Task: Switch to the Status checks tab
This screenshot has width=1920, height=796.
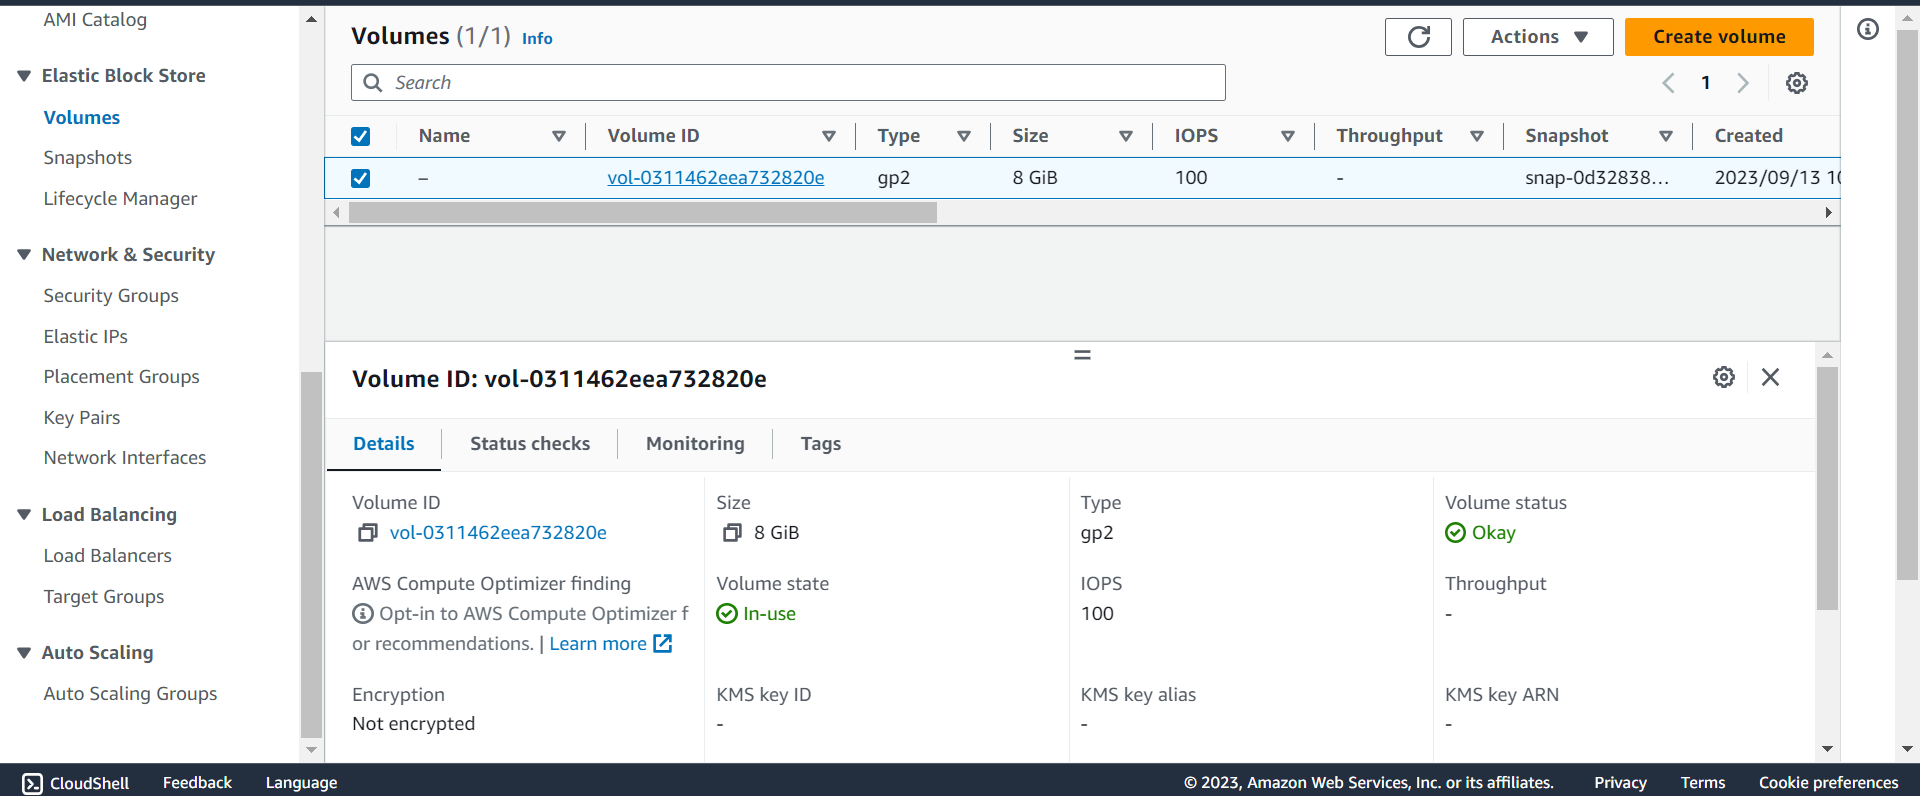Action: pyautogui.click(x=530, y=444)
